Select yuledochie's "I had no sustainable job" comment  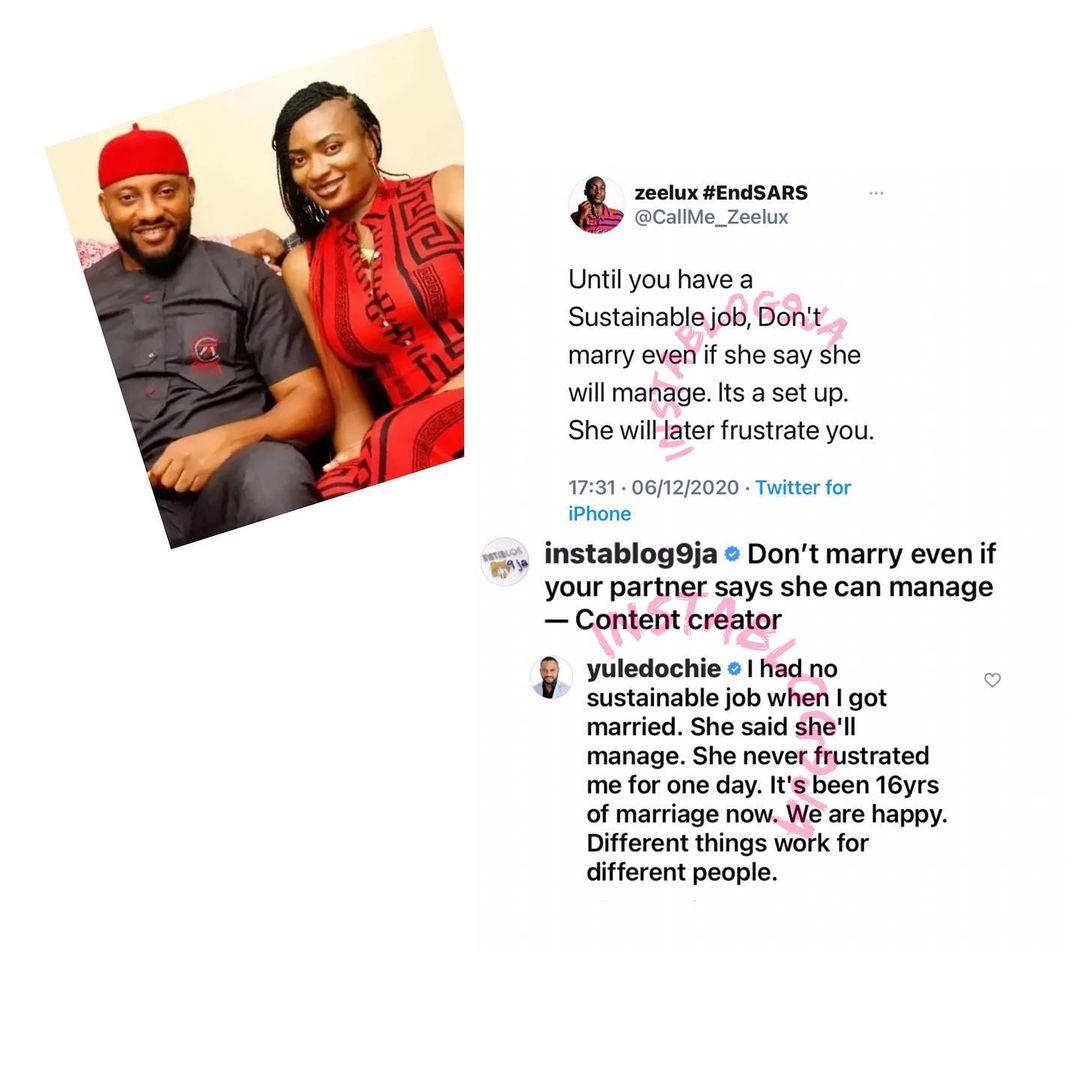point(767,770)
